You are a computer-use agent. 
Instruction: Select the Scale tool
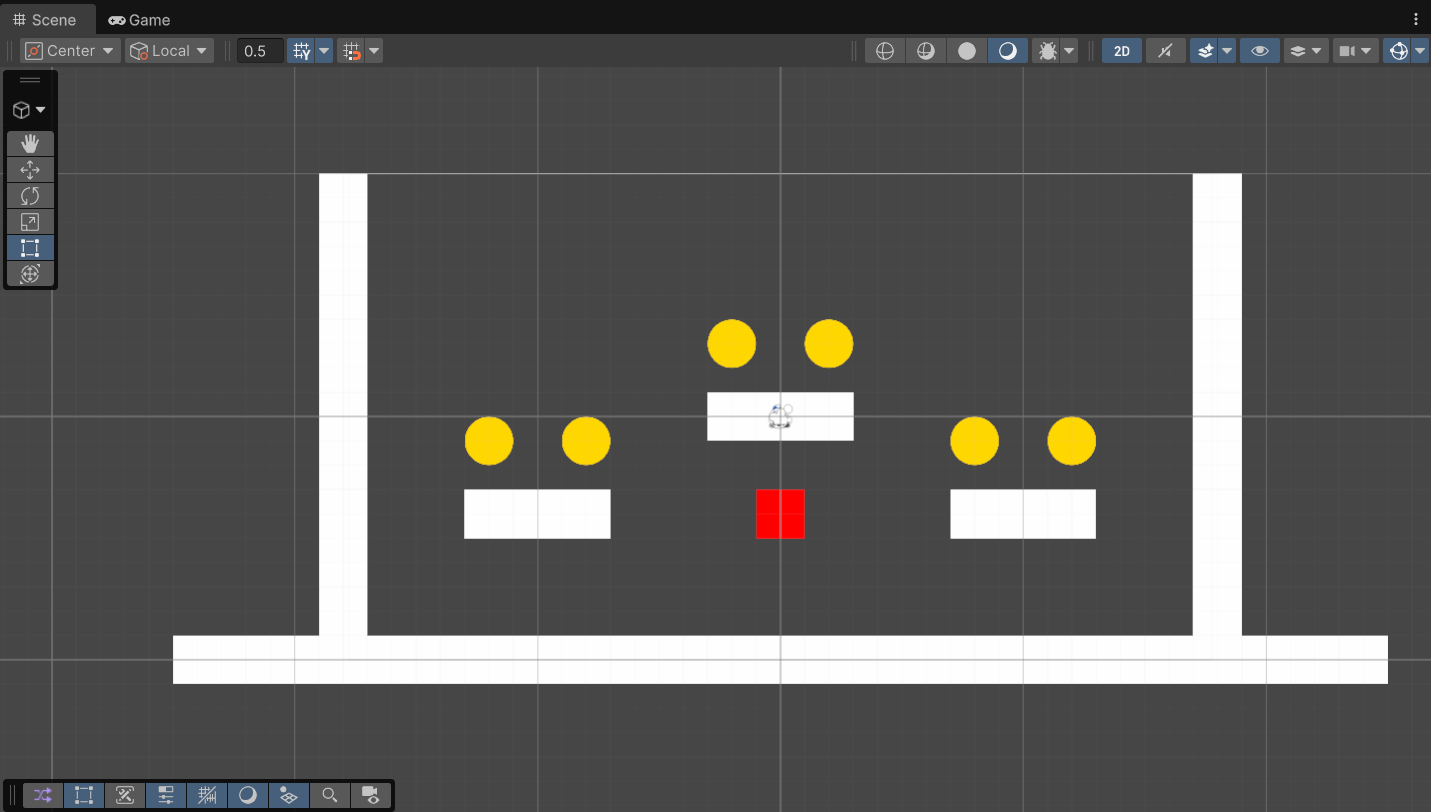(30, 222)
